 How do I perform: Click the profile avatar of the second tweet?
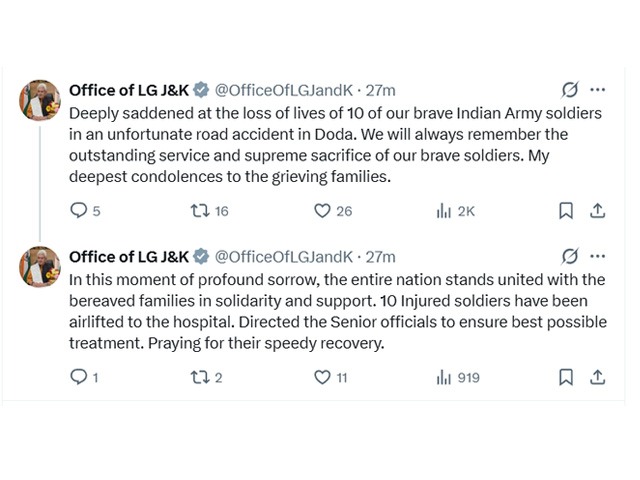pyautogui.click(x=40, y=265)
